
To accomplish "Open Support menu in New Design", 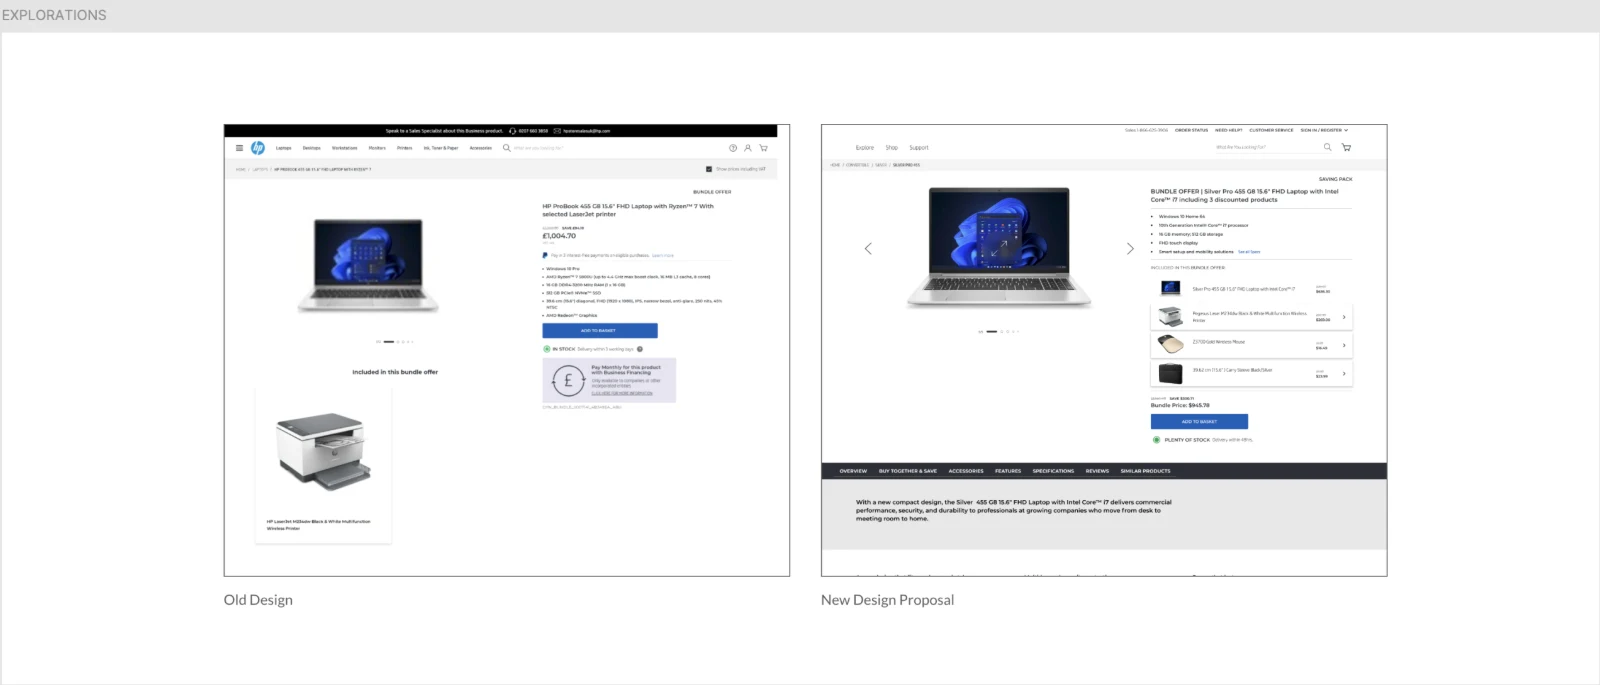I will [x=919, y=148].
